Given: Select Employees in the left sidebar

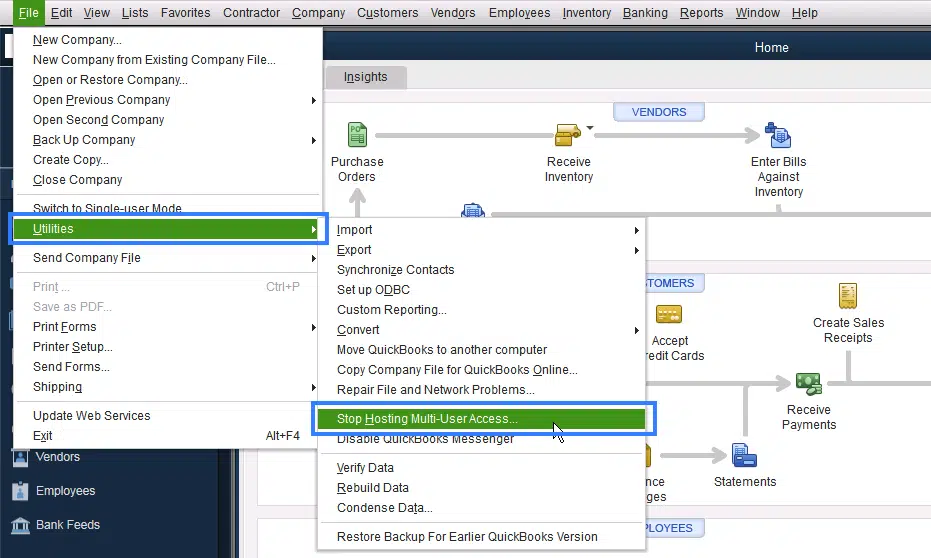Looking at the screenshot, I should (65, 491).
